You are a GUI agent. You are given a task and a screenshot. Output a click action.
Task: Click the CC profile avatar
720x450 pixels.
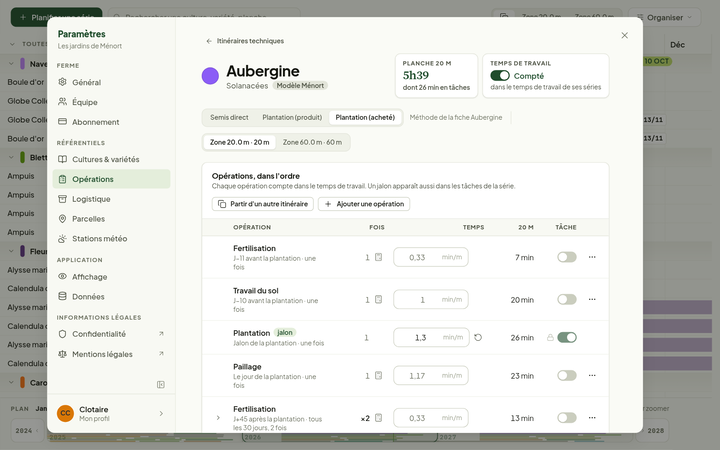[x=65, y=413]
